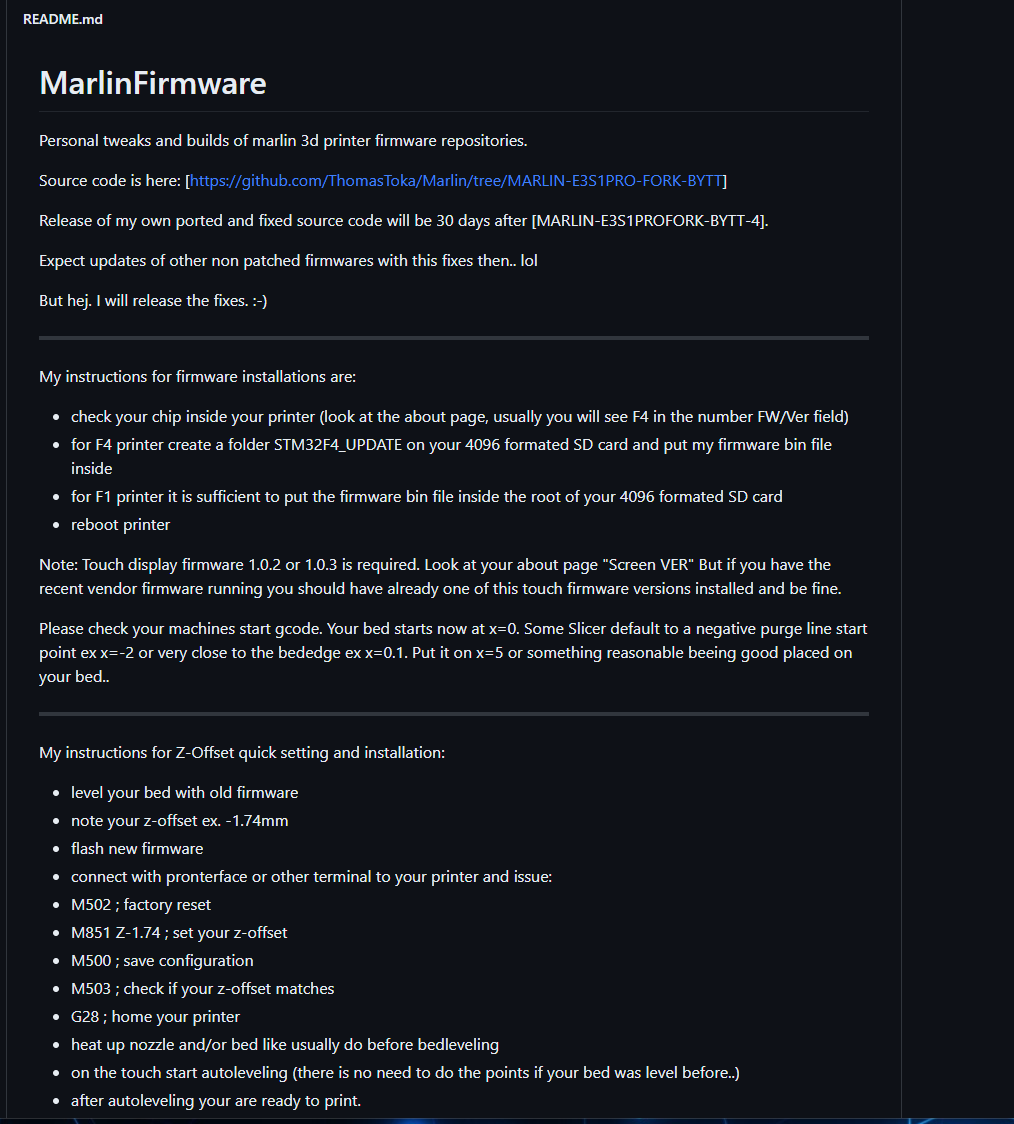Click the MarlinFirmware heading

(x=153, y=82)
